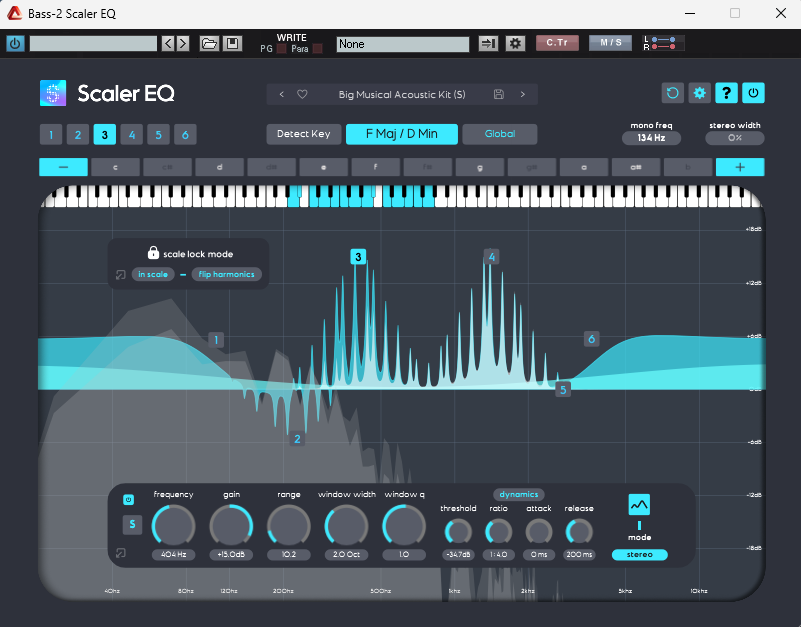Click the frequency knob
The width and height of the screenshot is (801, 627).
(174, 526)
